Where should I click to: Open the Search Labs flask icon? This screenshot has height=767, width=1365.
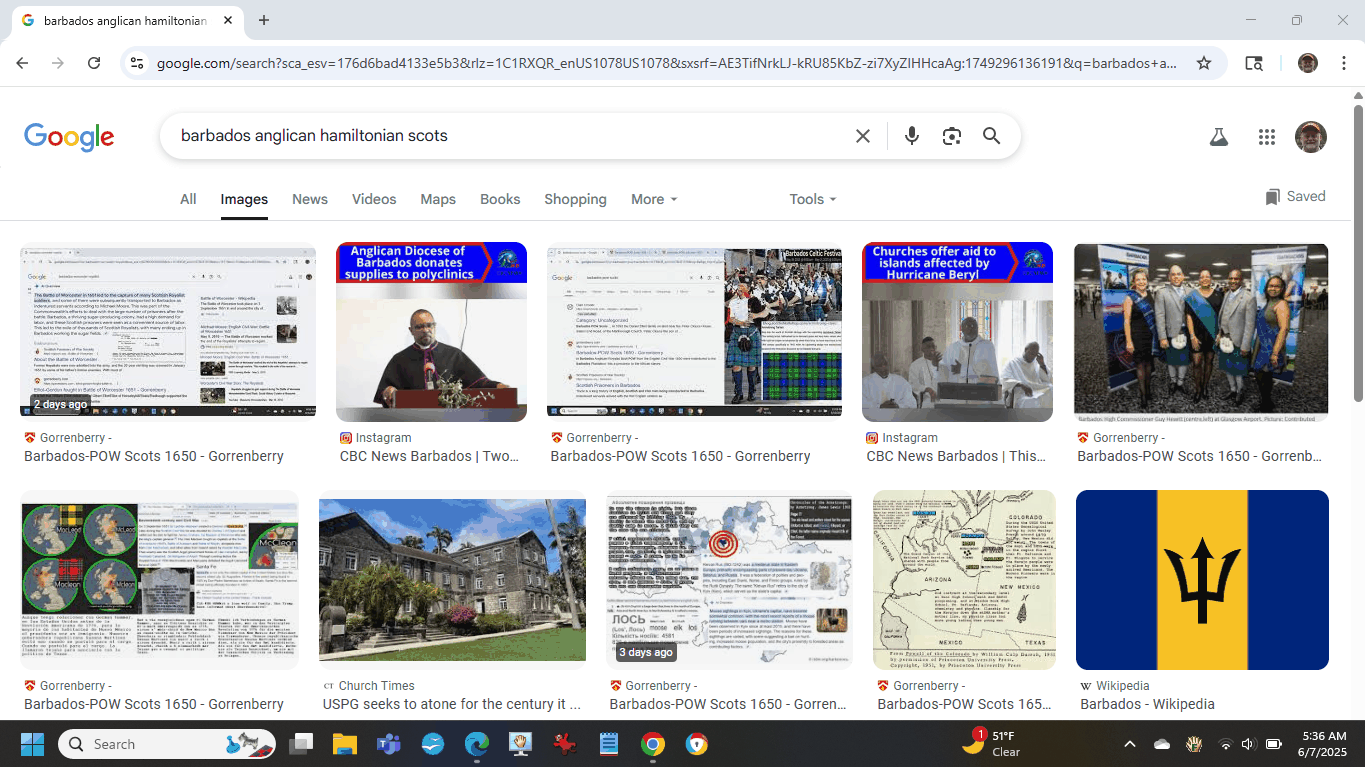pos(1218,137)
